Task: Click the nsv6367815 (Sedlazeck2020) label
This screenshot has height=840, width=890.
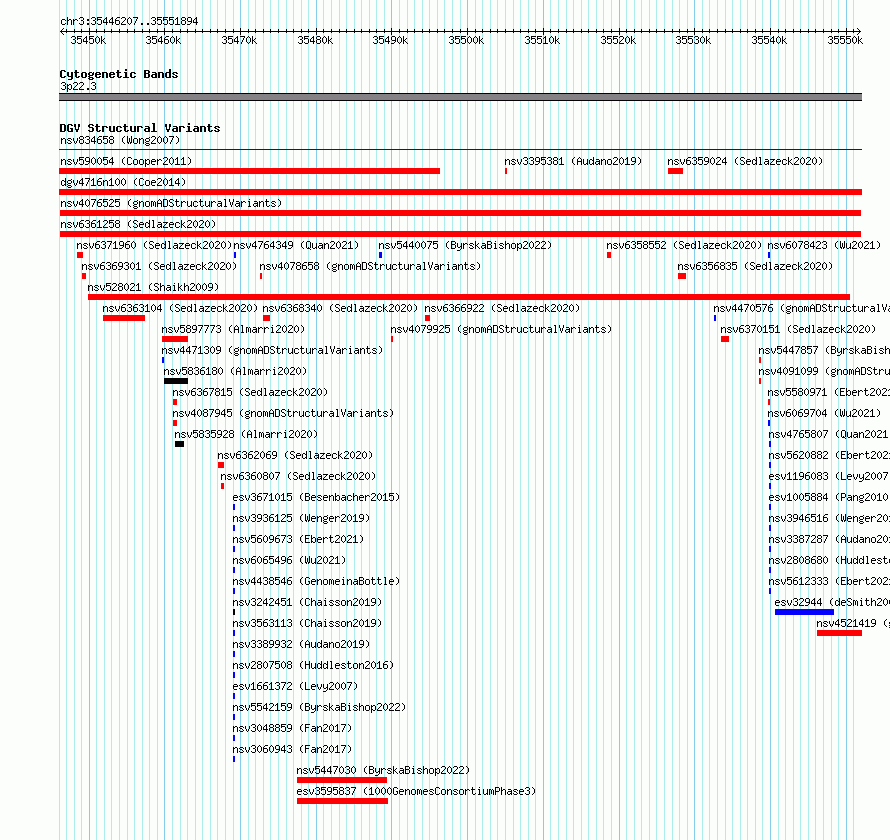Action: 250,392
